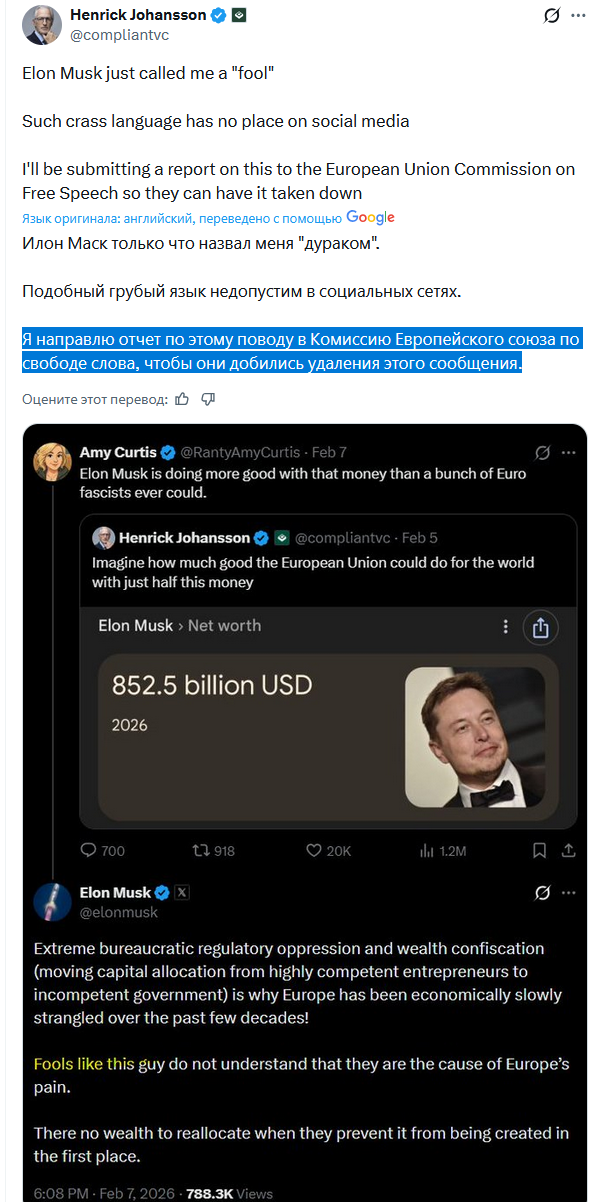Share Amy Curtis's post via the share icon
Viewport: 602px width, 1202px height.
[568, 850]
